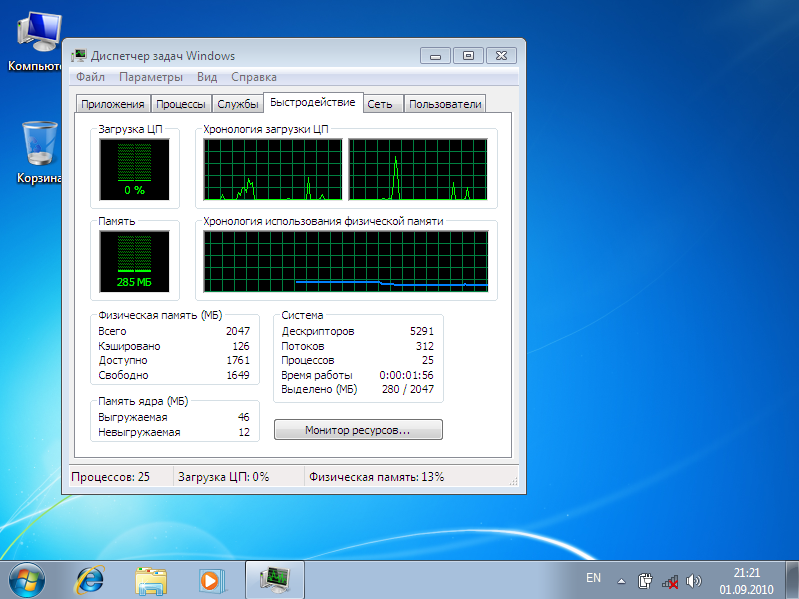Open the Вид menu
Image resolution: width=799 pixels, height=599 pixels.
click(x=207, y=77)
